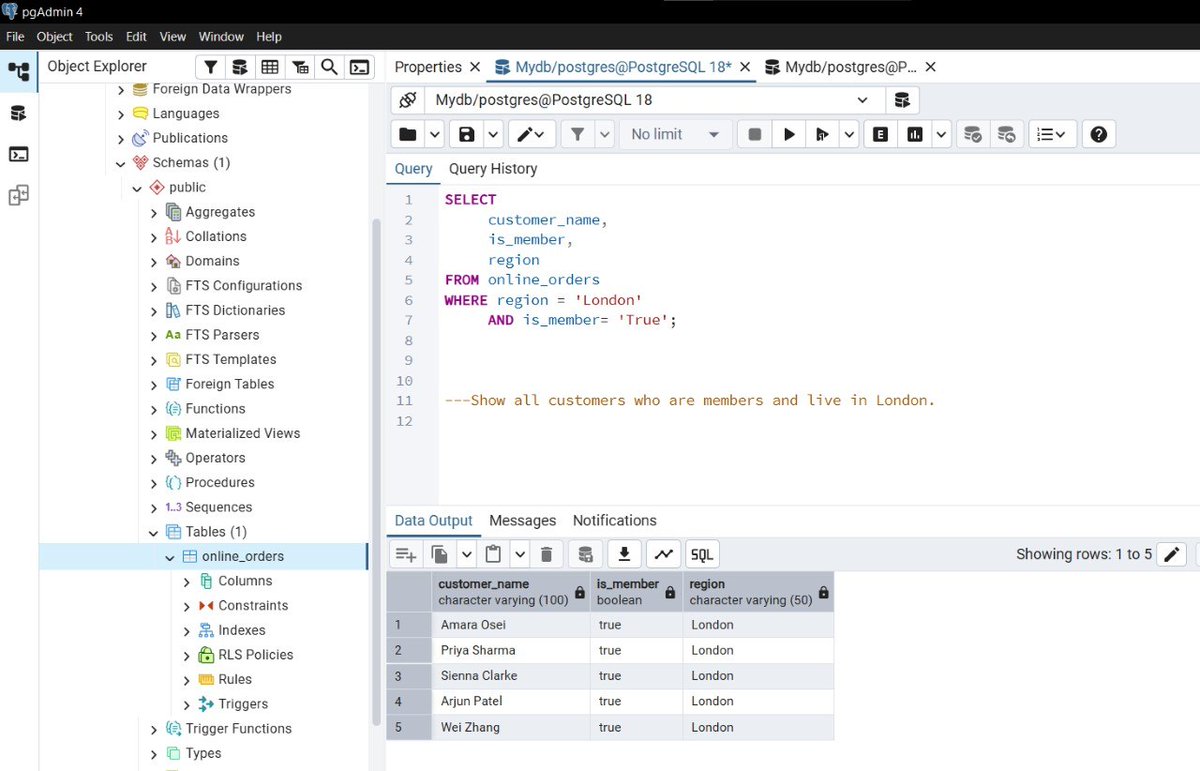Click row number 3 header in results

coord(409,676)
